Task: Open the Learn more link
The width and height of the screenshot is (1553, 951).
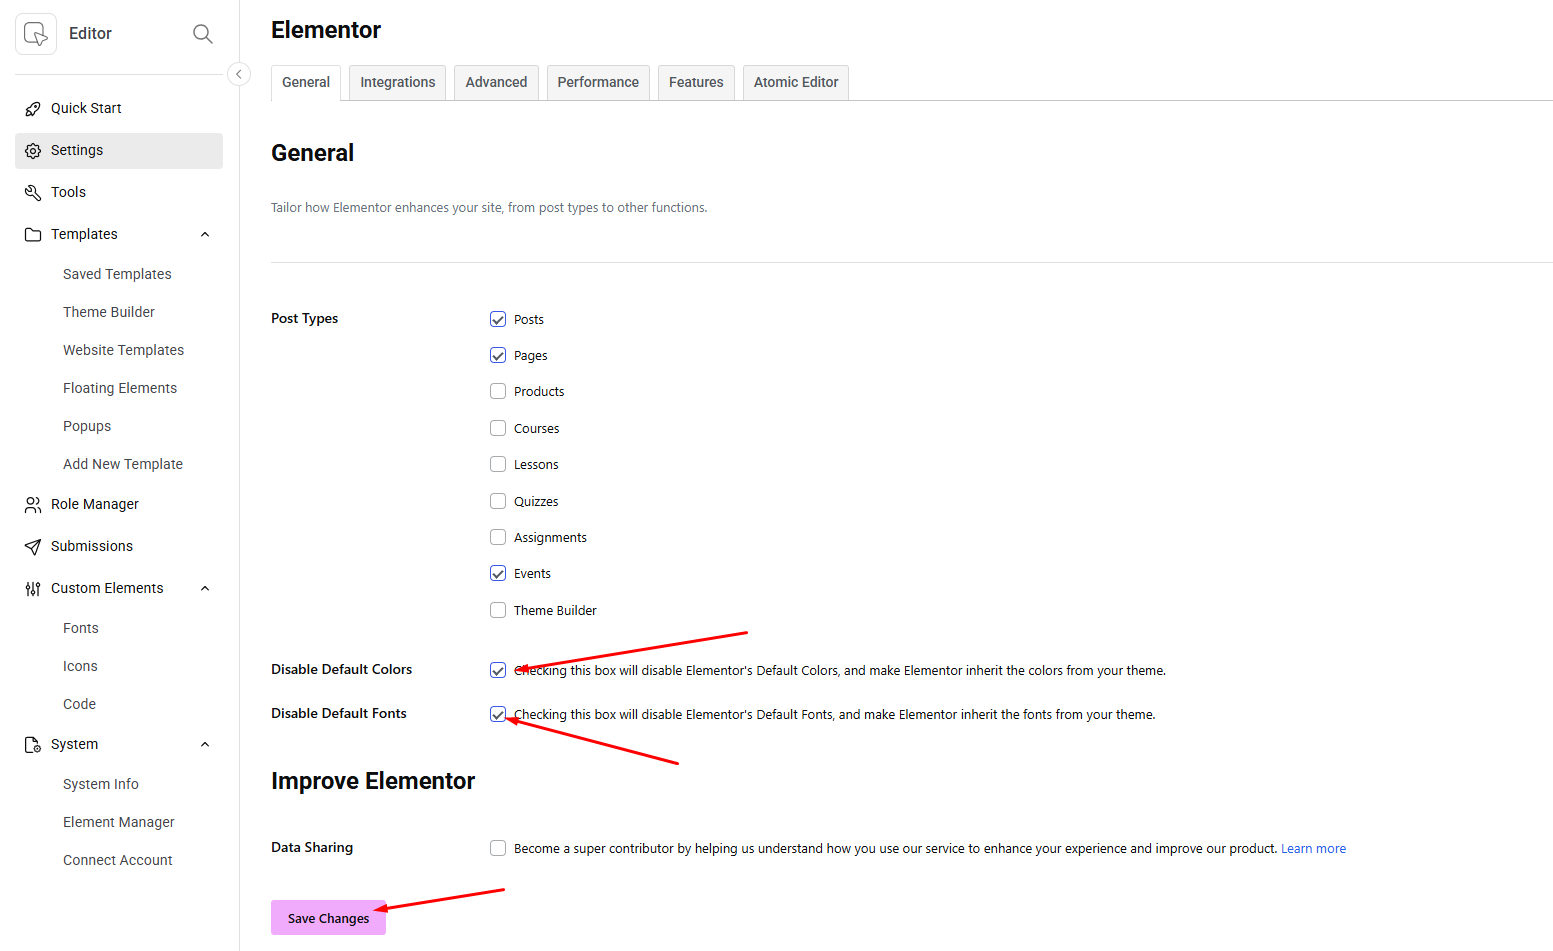Action: (x=1313, y=849)
